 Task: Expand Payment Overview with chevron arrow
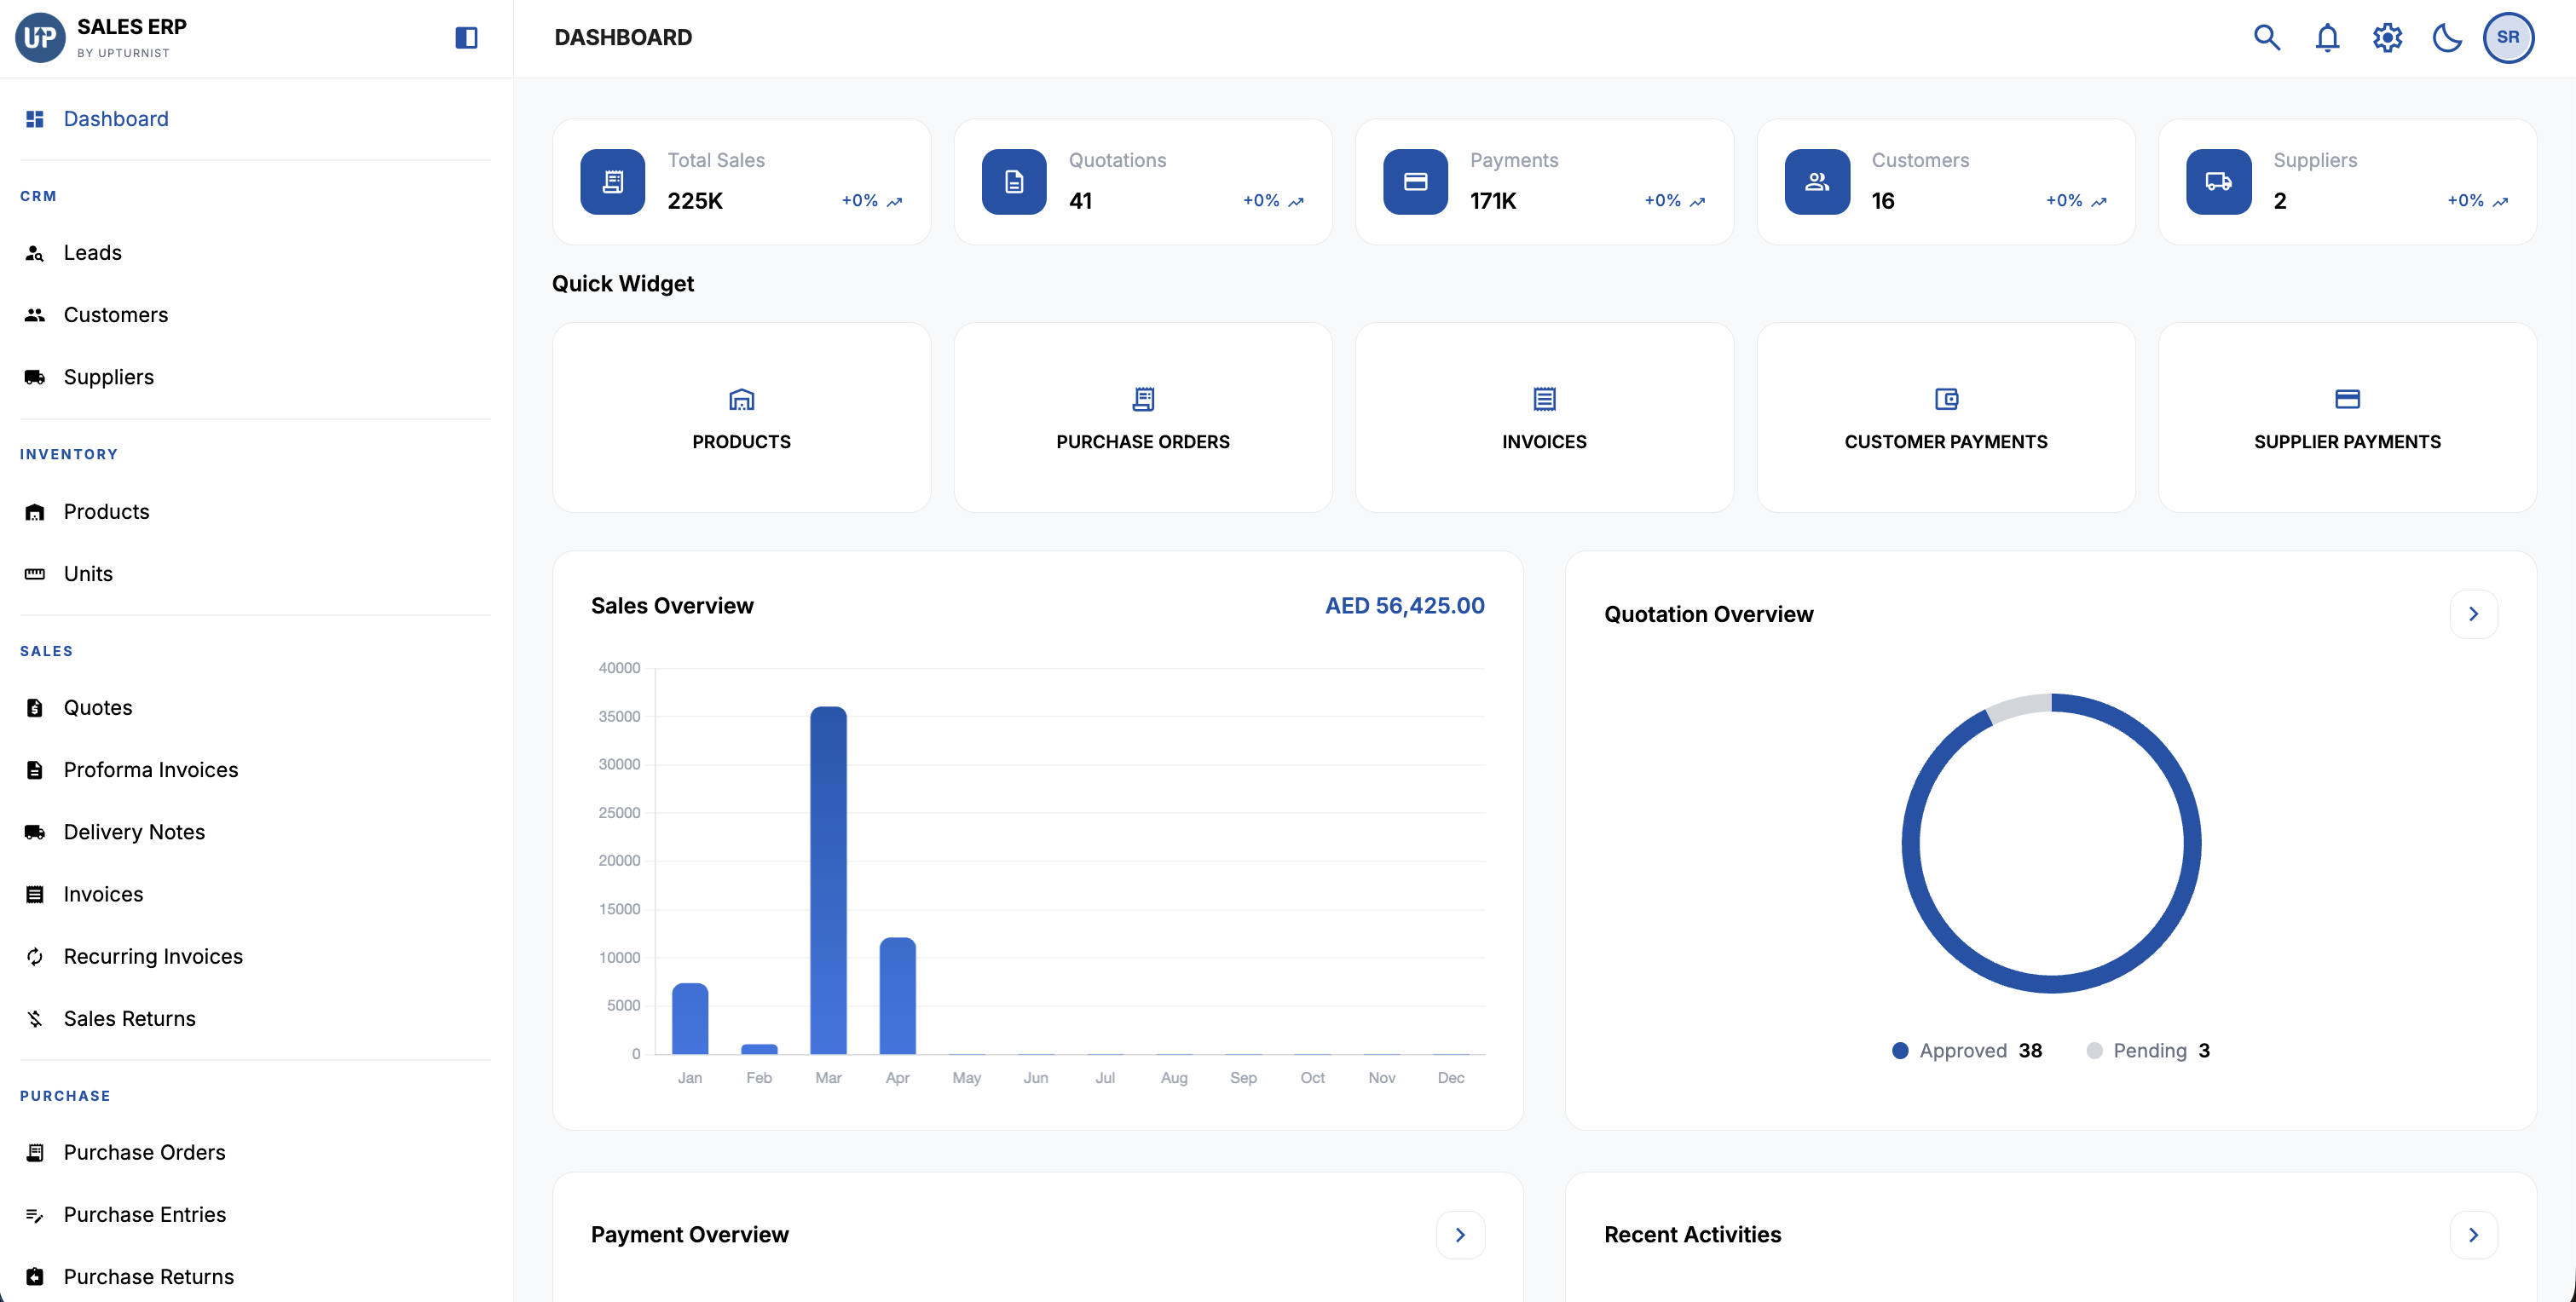click(1461, 1235)
